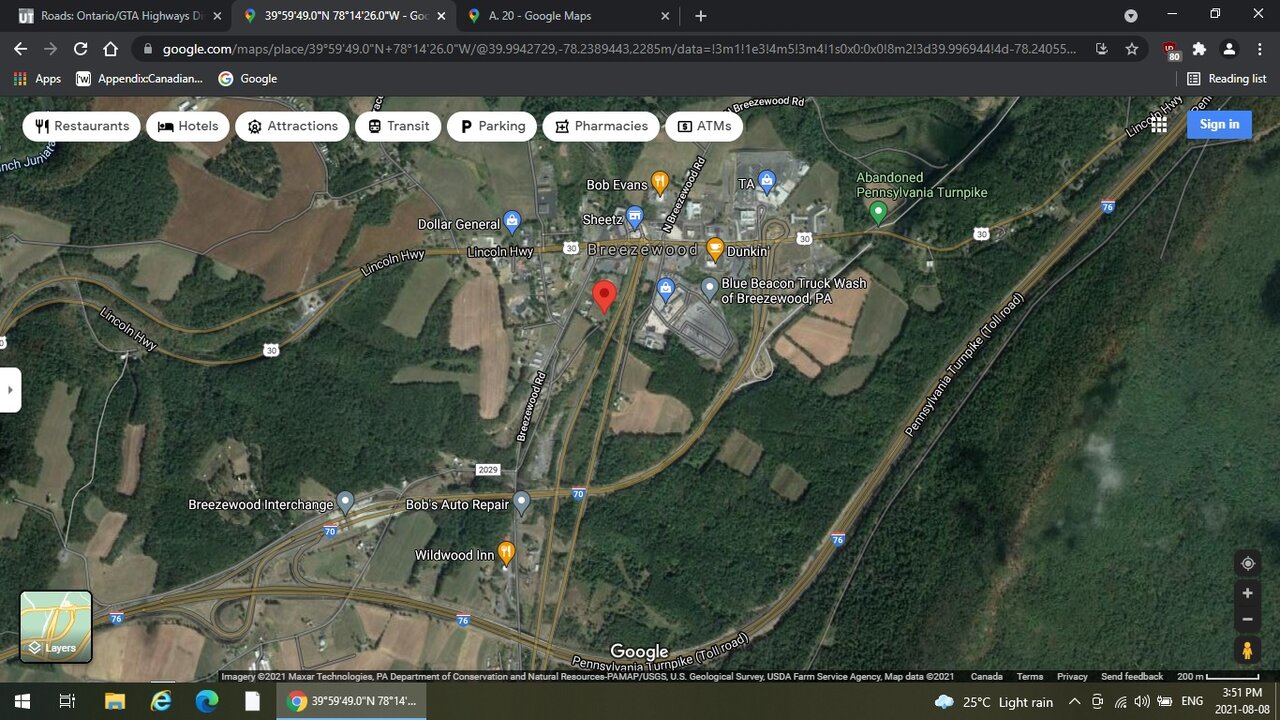Expand the collapsed side panel
This screenshot has width=1280, height=720.
point(10,390)
